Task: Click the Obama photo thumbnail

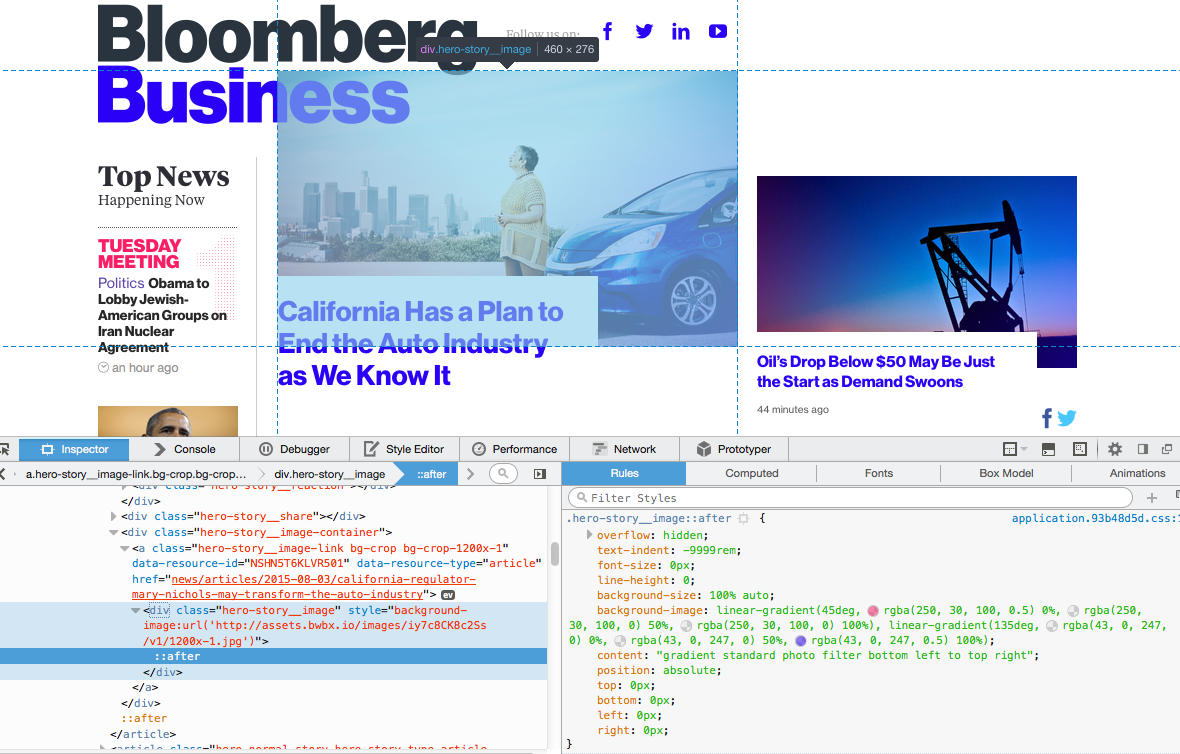Action: (x=168, y=421)
